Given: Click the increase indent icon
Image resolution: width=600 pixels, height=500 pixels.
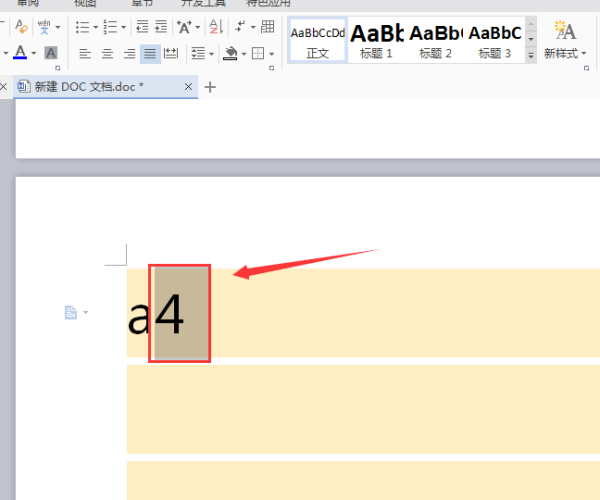Looking at the screenshot, I should [x=161, y=27].
